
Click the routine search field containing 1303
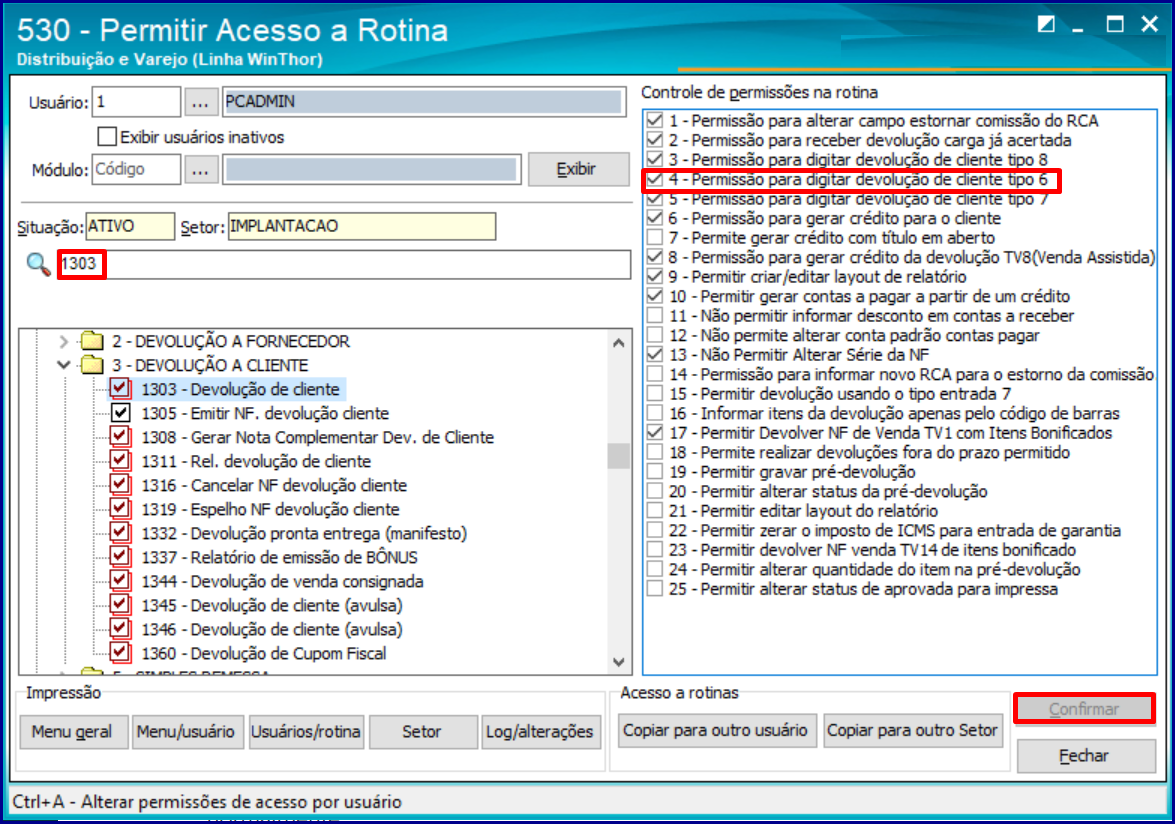tap(345, 264)
